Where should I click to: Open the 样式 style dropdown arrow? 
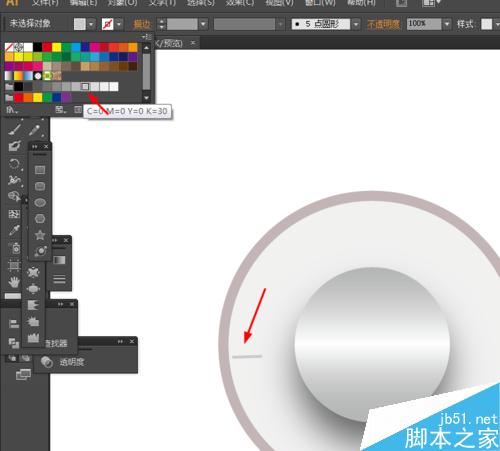click(497, 24)
